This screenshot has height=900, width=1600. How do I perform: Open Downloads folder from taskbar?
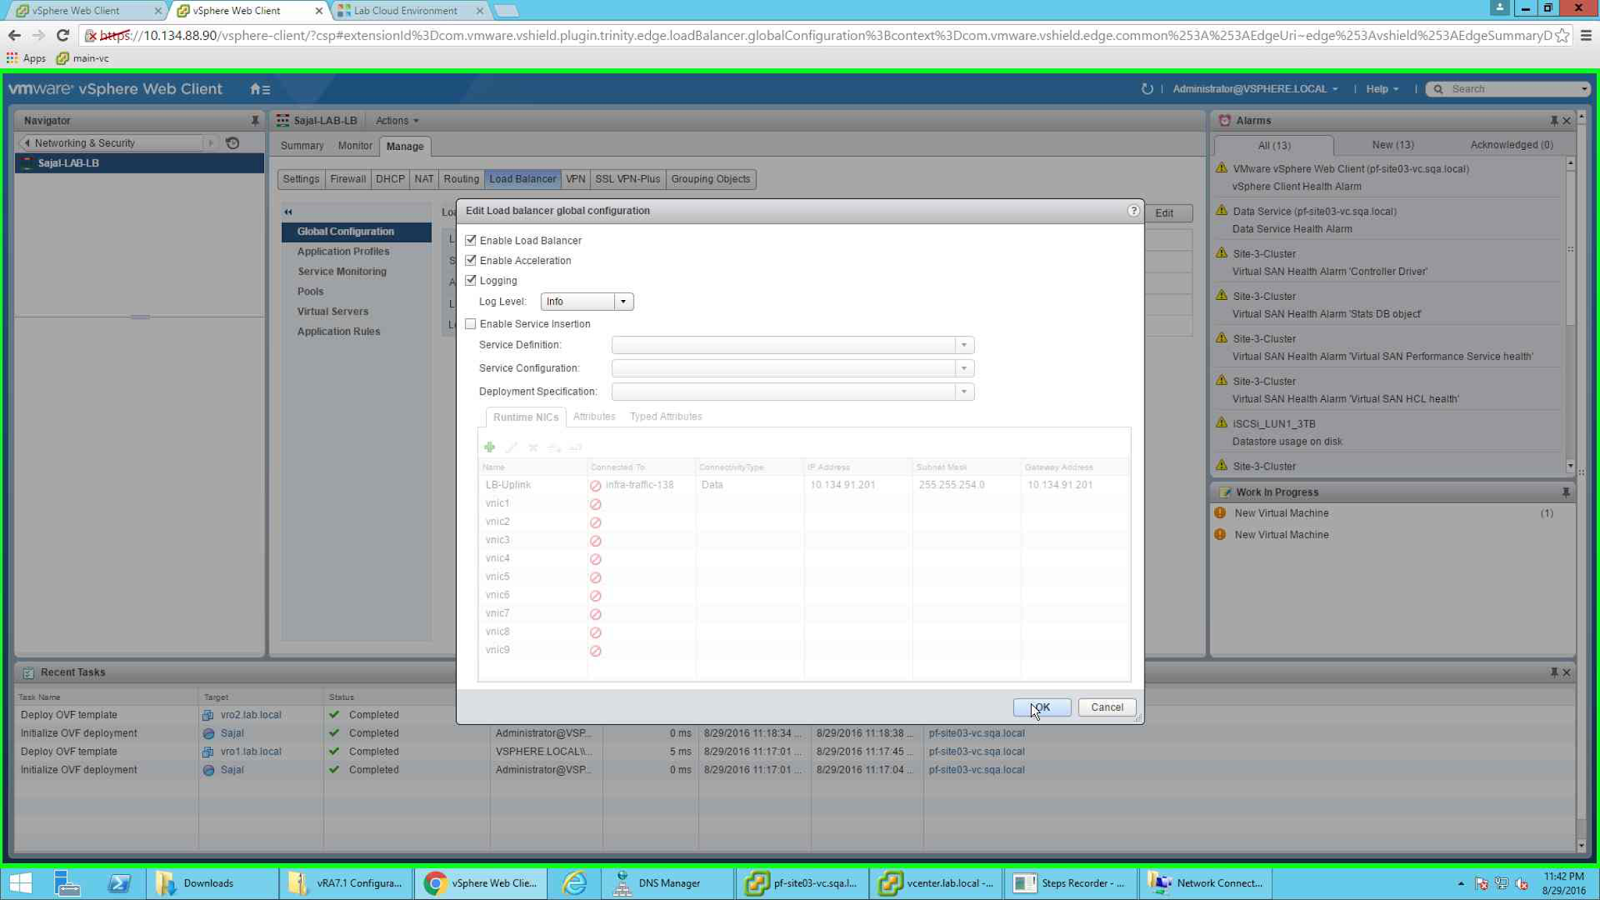coord(213,883)
